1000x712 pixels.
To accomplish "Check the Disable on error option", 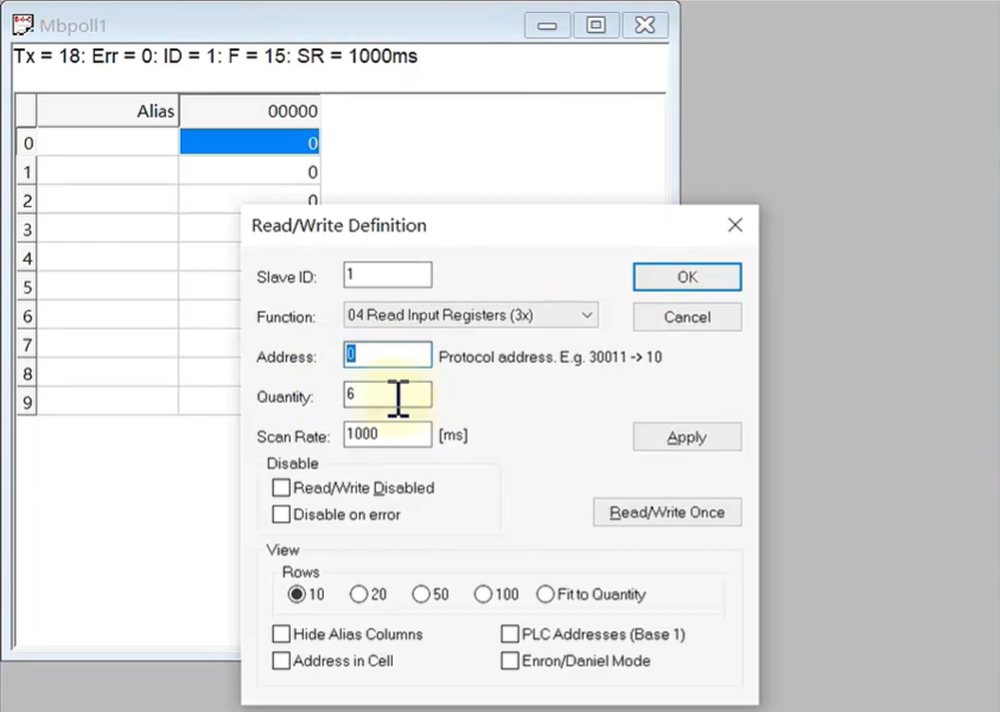I will pyautogui.click(x=281, y=515).
